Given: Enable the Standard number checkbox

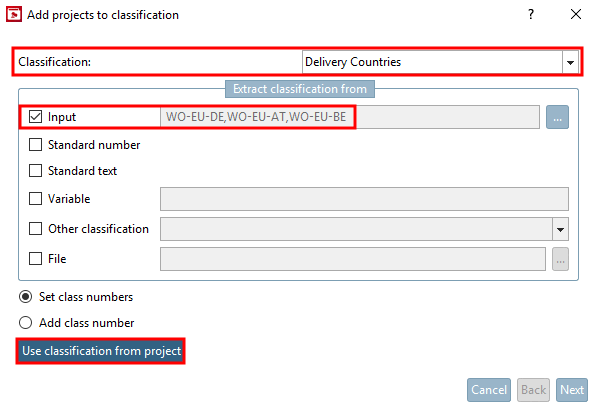Looking at the screenshot, I should tap(35, 145).
